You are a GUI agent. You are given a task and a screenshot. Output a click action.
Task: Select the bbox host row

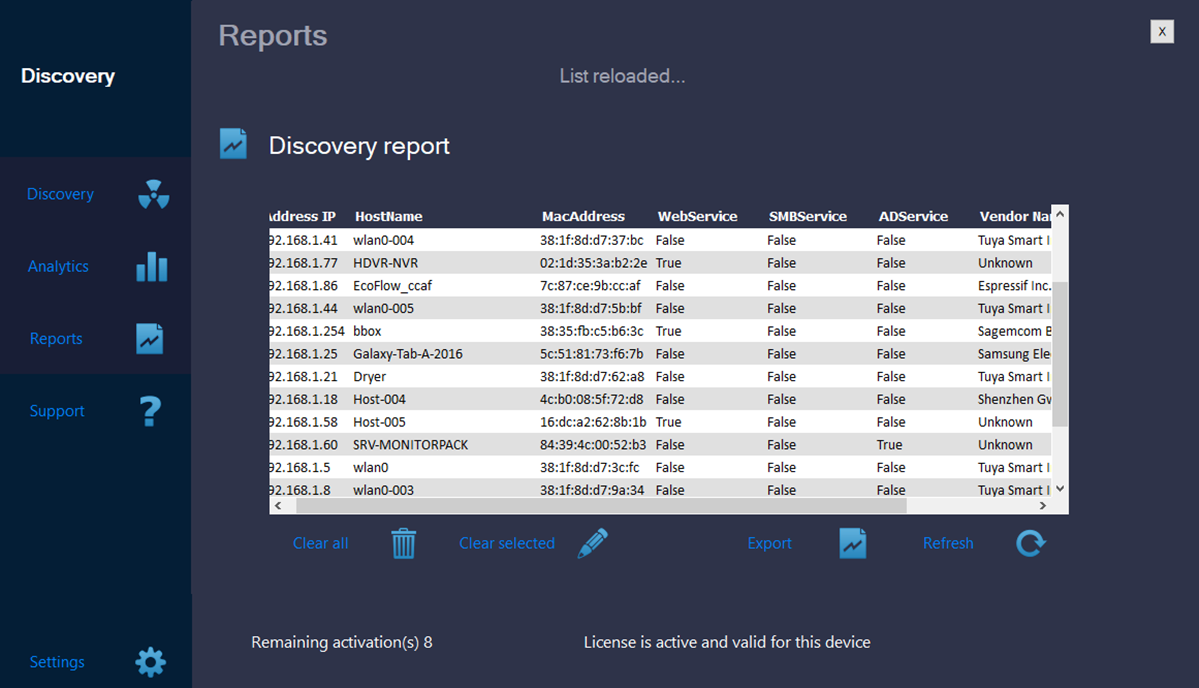coord(661,331)
